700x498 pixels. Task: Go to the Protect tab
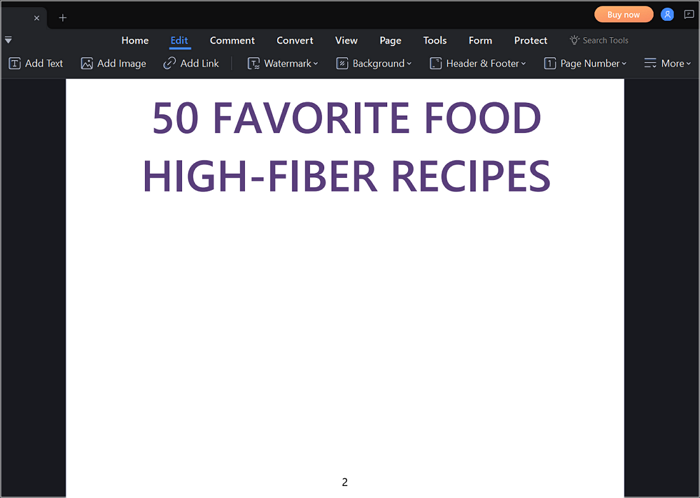[530, 40]
